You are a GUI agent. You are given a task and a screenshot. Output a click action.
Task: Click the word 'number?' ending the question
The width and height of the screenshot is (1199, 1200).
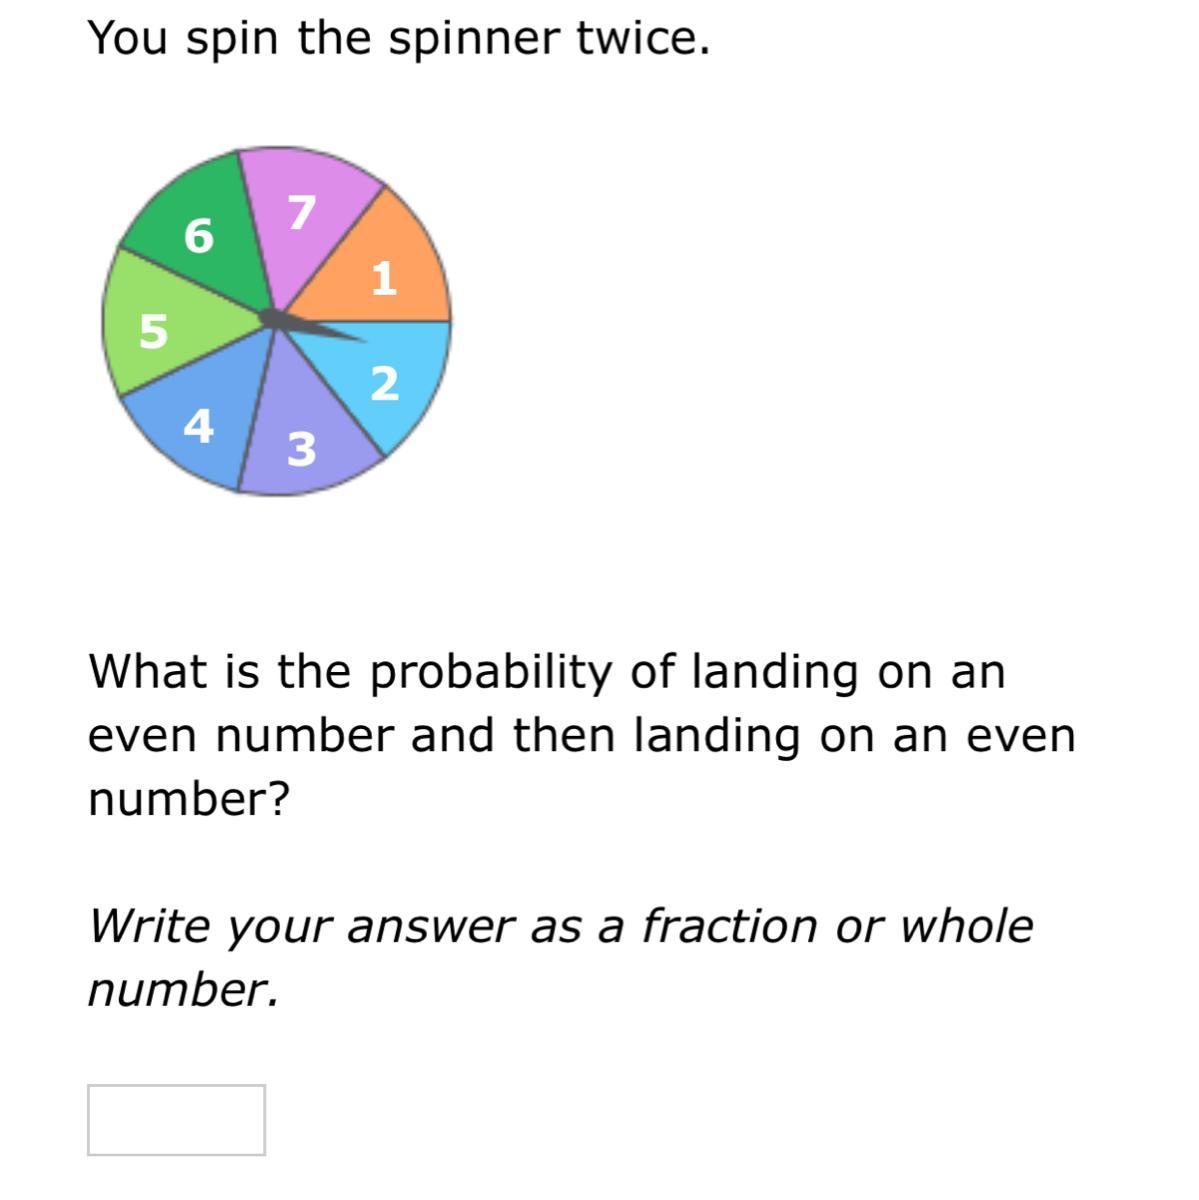tap(189, 799)
